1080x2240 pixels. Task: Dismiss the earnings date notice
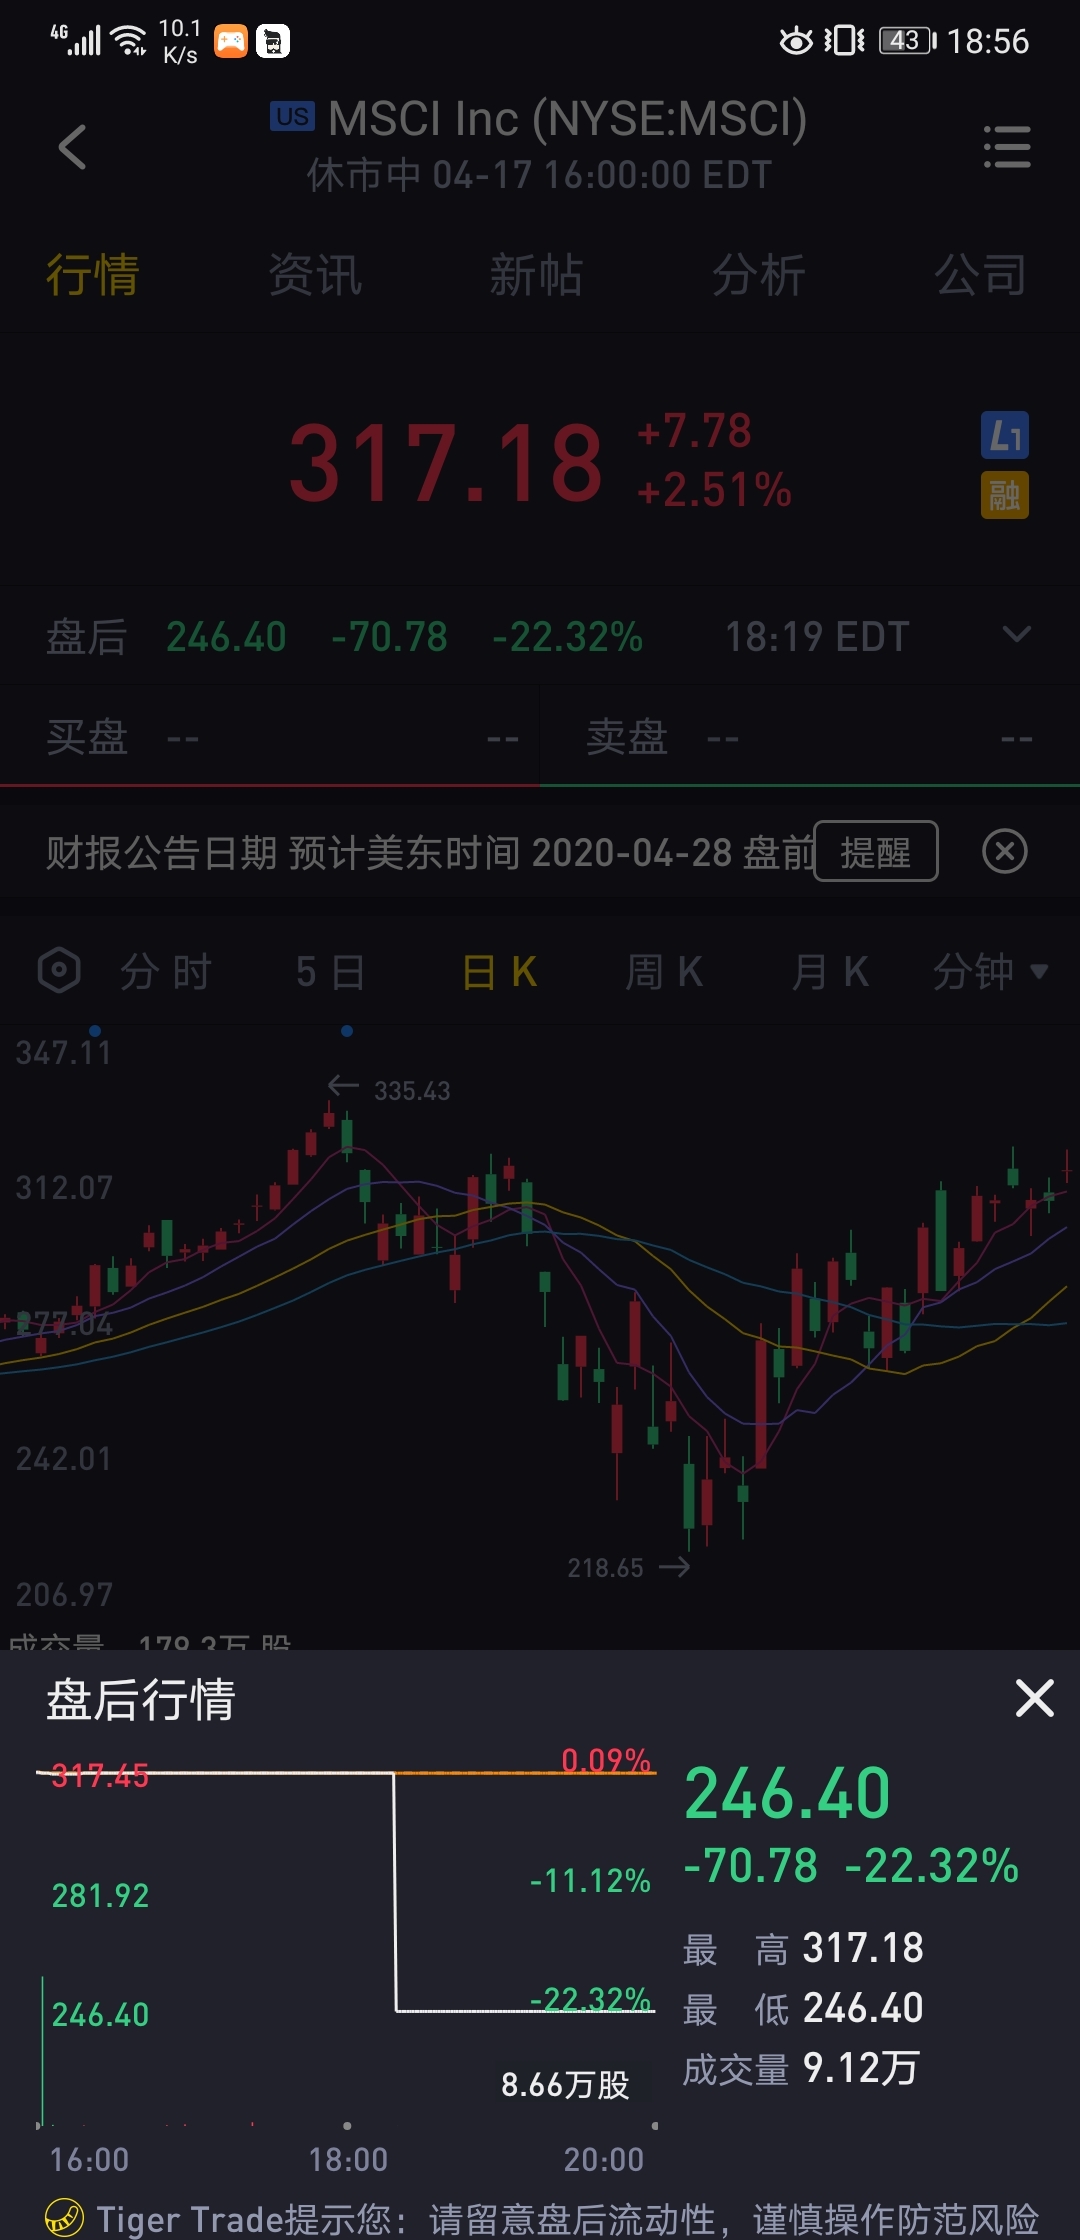click(1005, 851)
